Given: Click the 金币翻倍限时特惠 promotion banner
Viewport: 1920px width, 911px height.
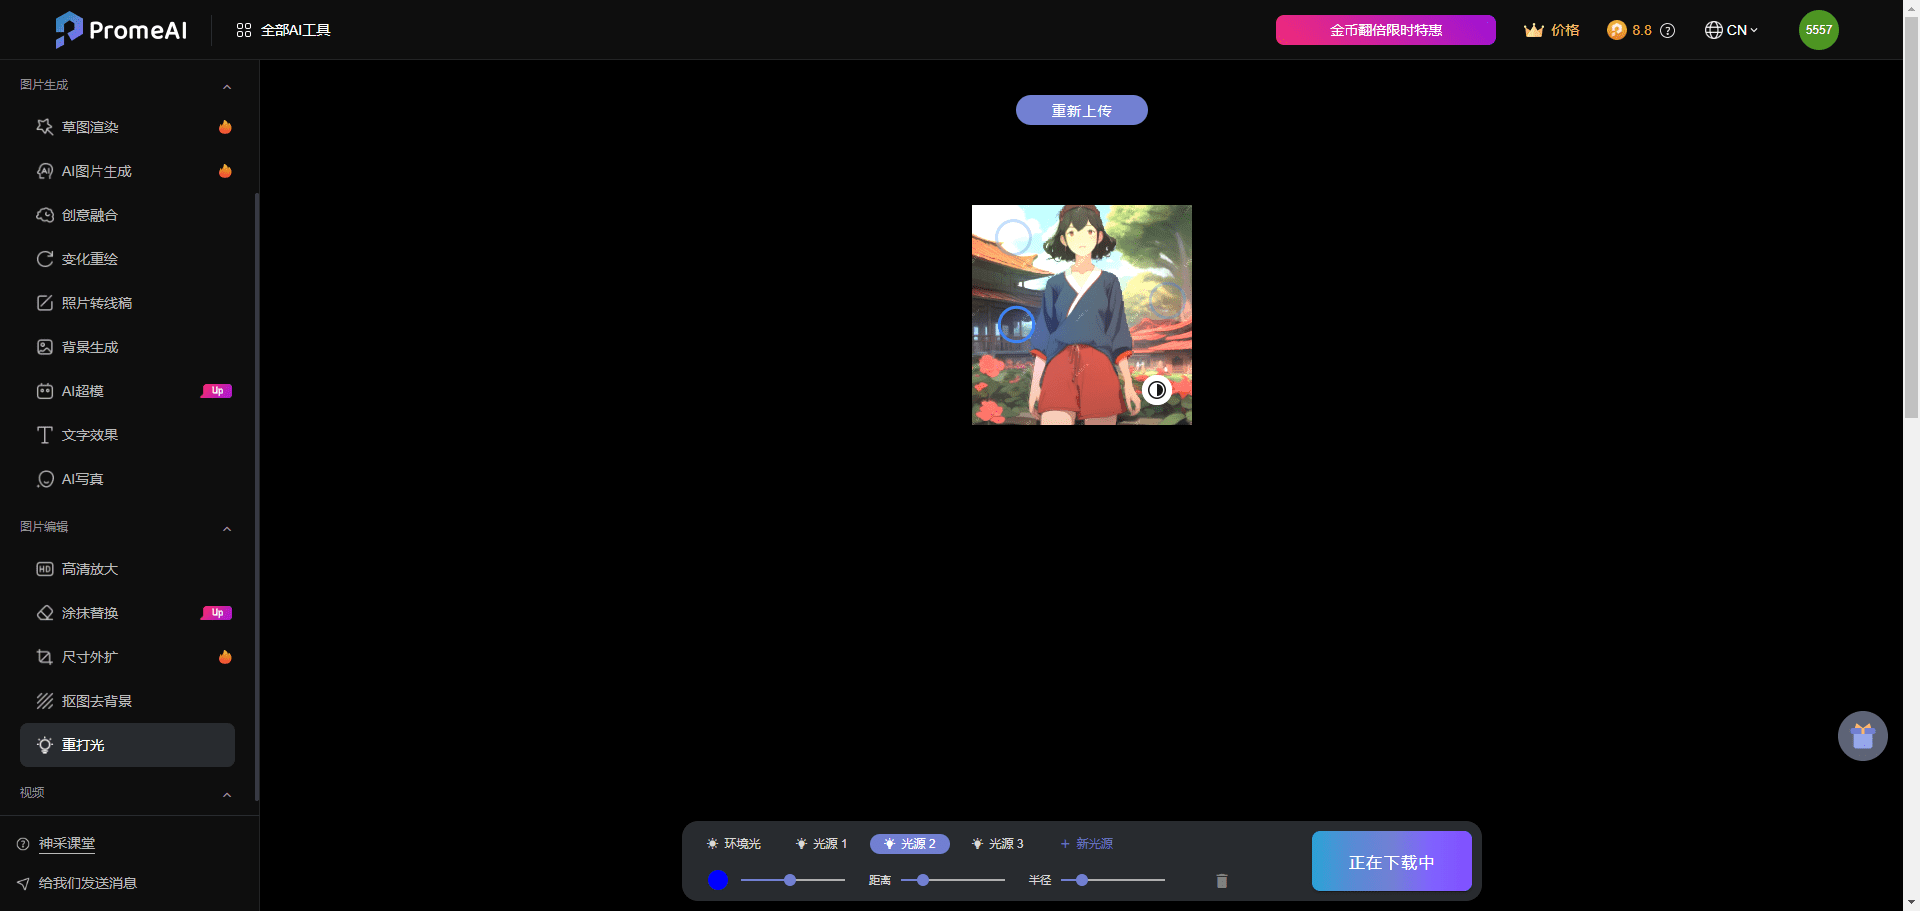Looking at the screenshot, I should click(x=1385, y=30).
